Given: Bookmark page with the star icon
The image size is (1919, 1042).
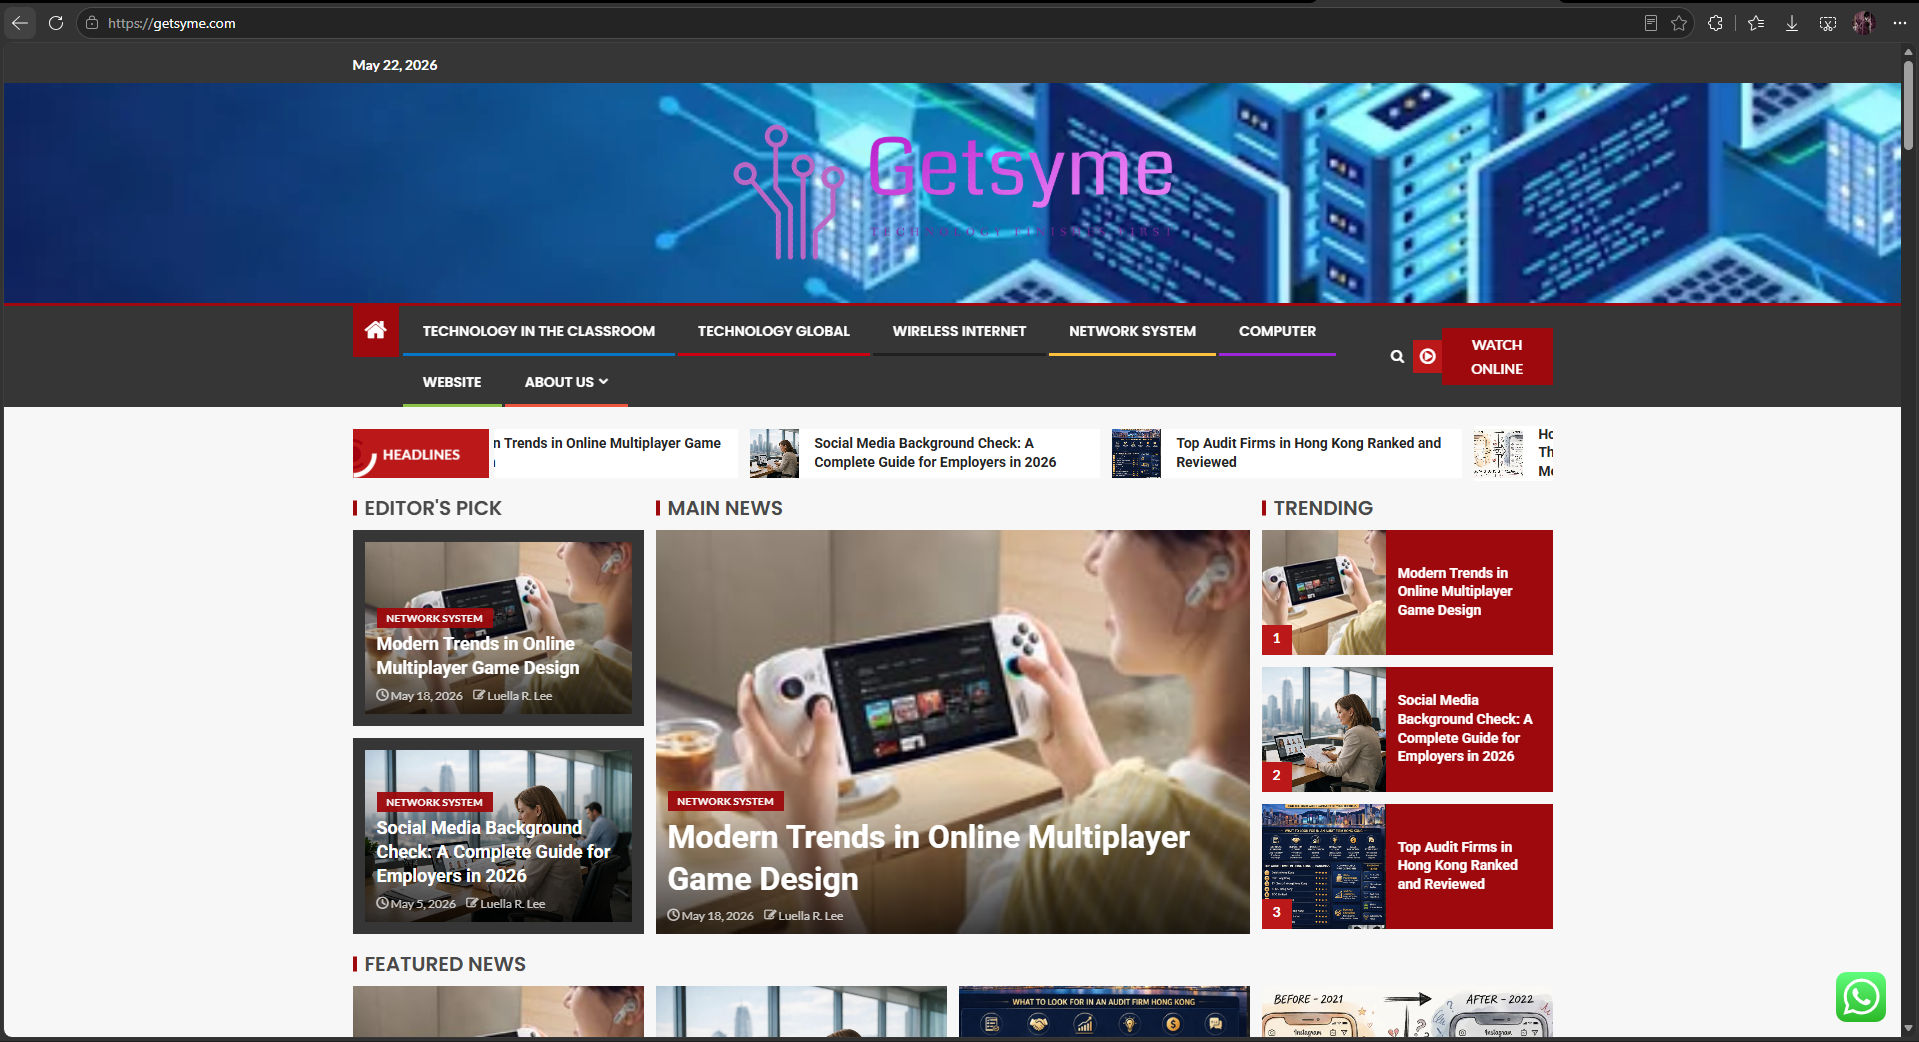Looking at the screenshot, I should (1679, 23).
